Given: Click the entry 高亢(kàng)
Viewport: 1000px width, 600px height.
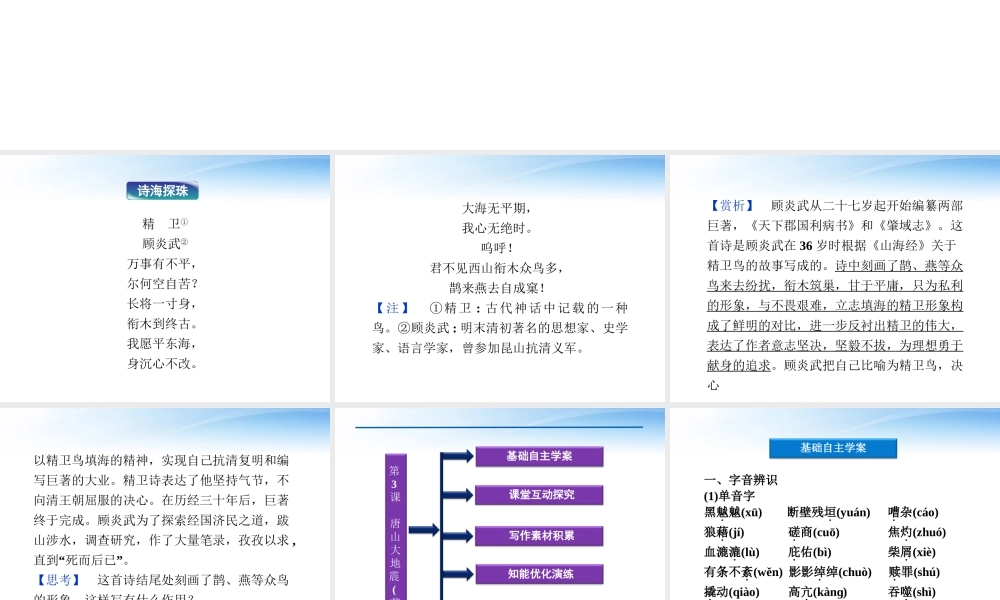Looking at the screenshot, I should (818, 592).
